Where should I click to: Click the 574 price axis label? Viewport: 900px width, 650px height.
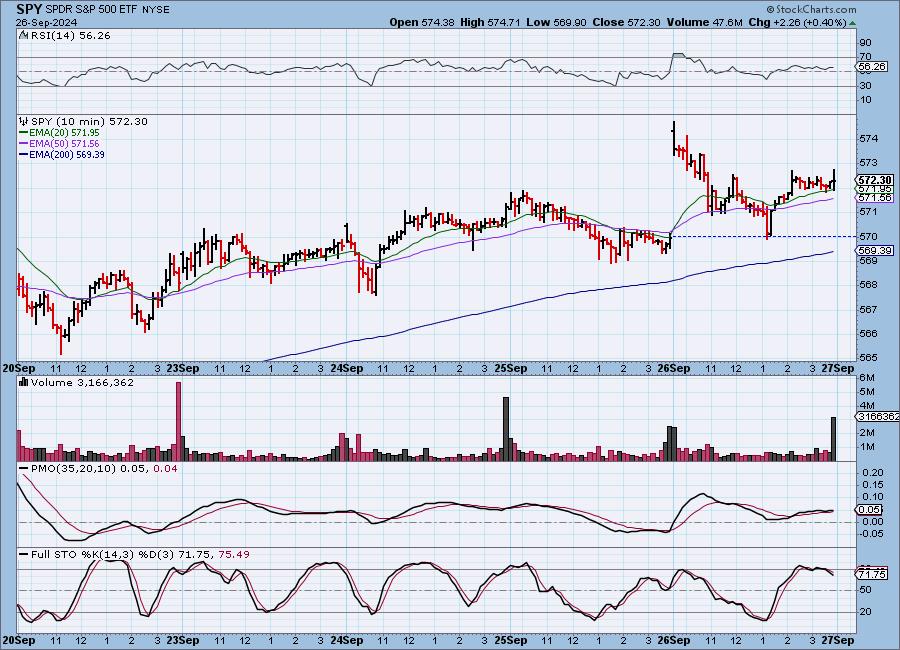[x=868, y=138]
